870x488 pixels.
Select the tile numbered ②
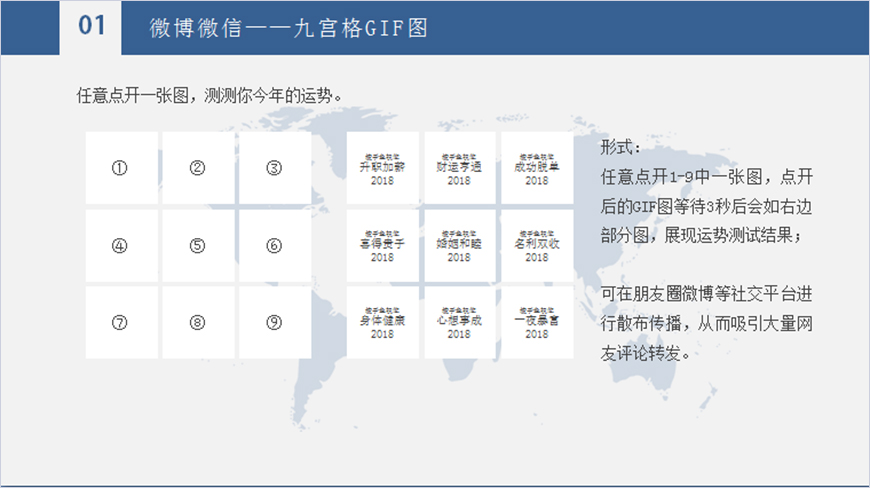point(198,168)
